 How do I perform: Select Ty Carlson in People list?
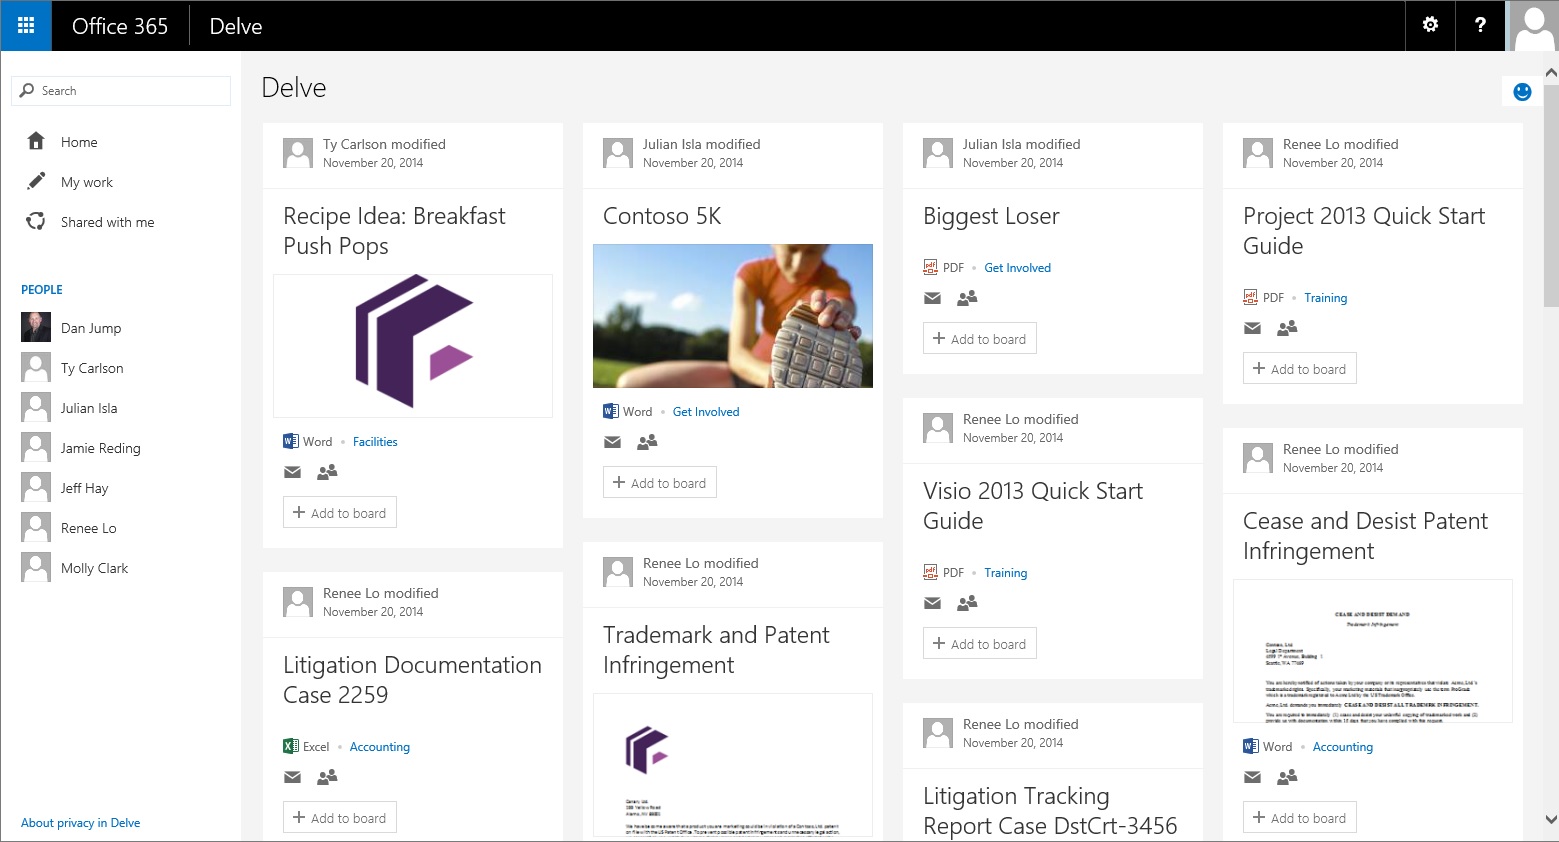92,368
